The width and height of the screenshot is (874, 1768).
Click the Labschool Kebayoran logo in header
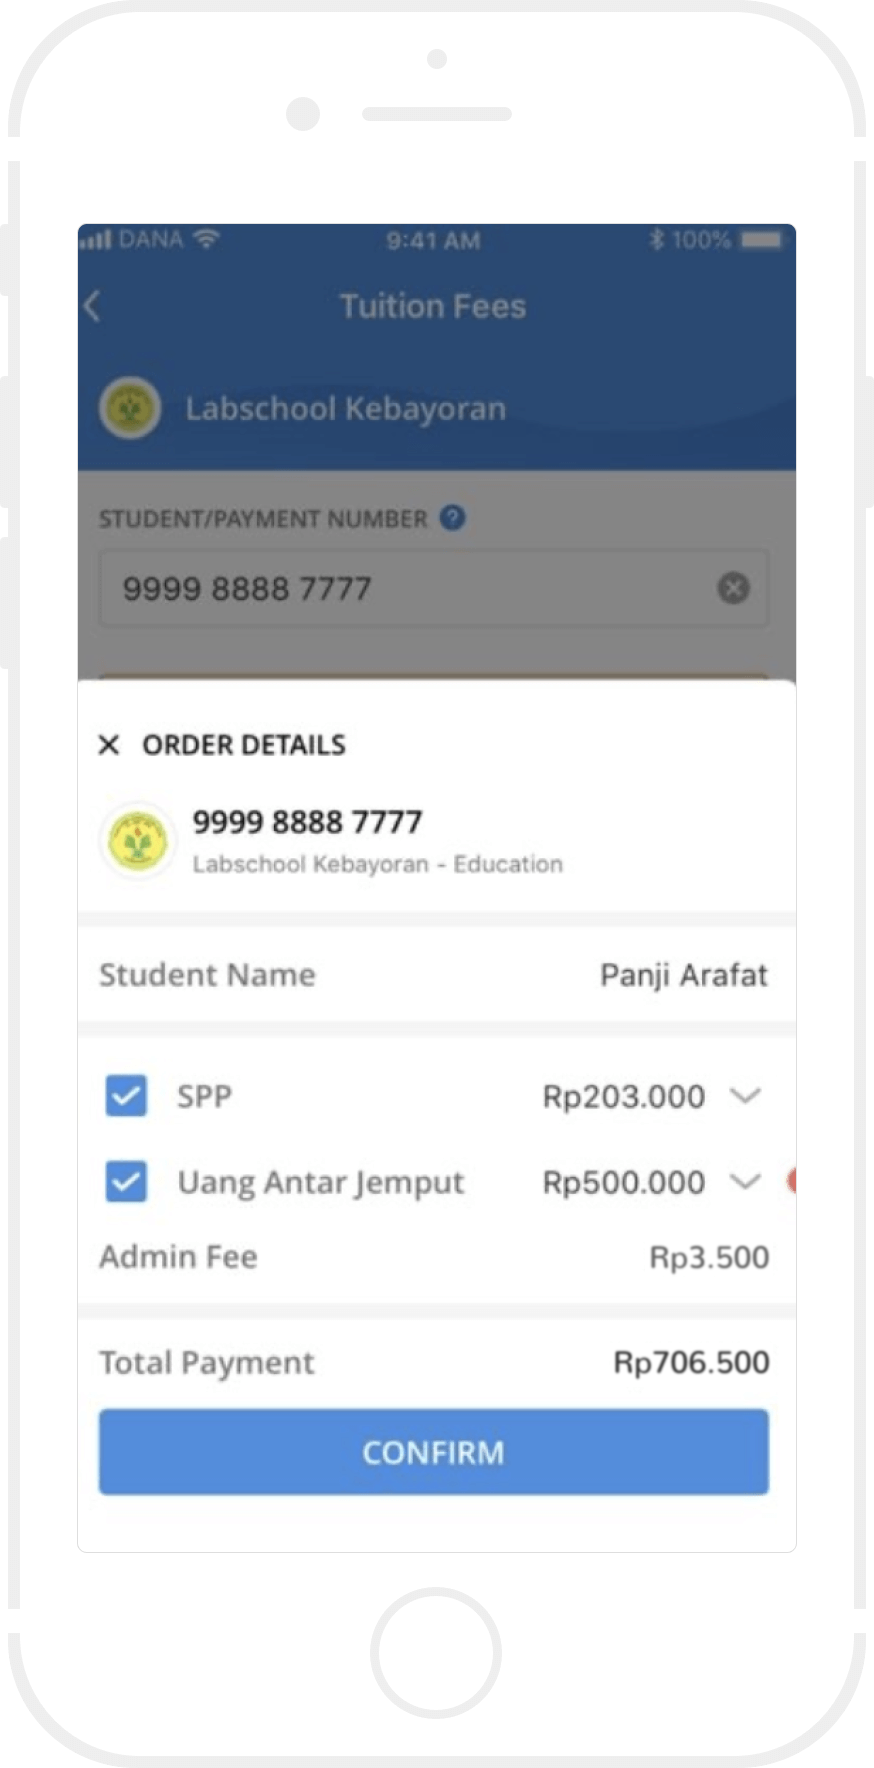click(130, 408)
